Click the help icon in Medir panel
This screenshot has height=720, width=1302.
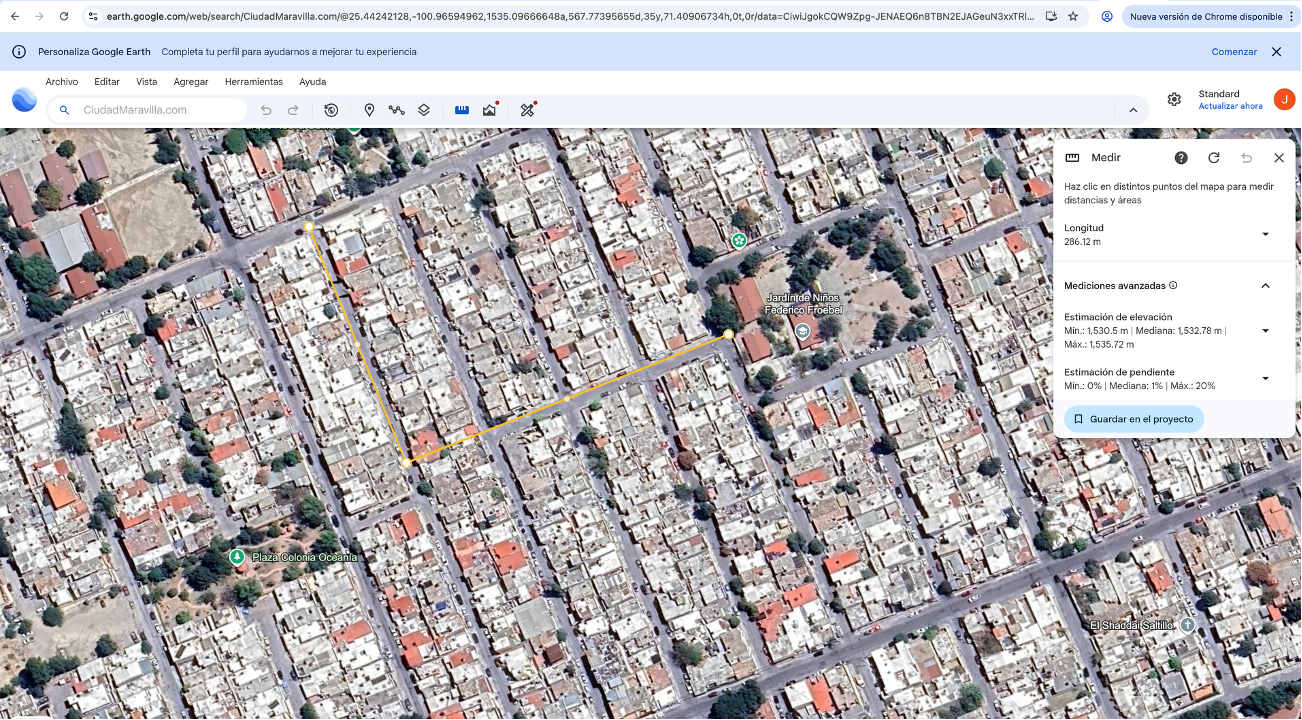(1181, 158)
